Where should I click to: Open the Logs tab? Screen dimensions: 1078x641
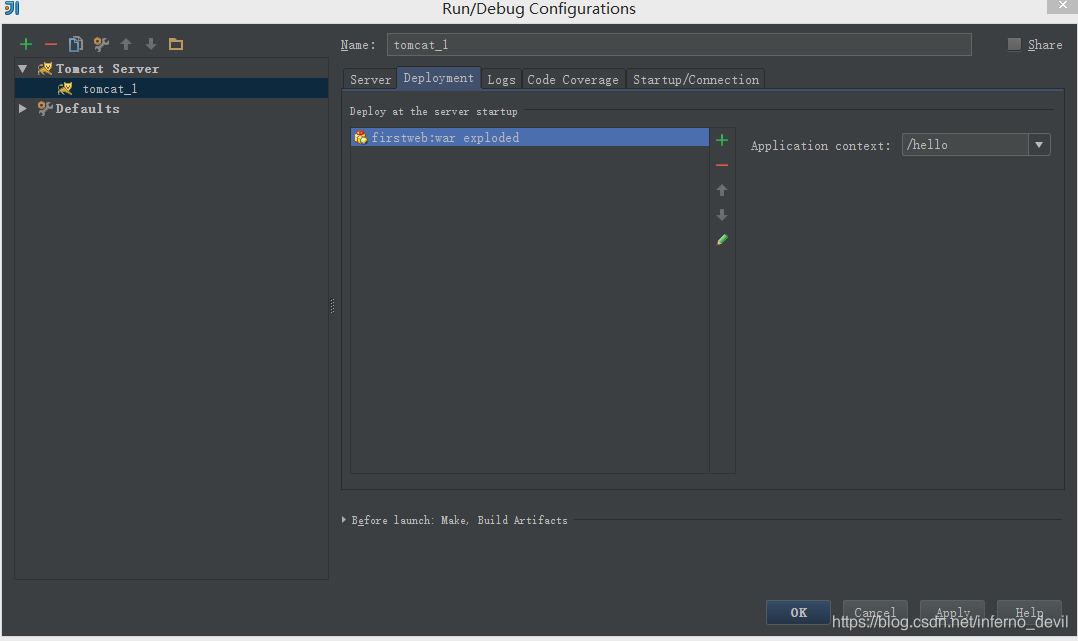point(501,79)
